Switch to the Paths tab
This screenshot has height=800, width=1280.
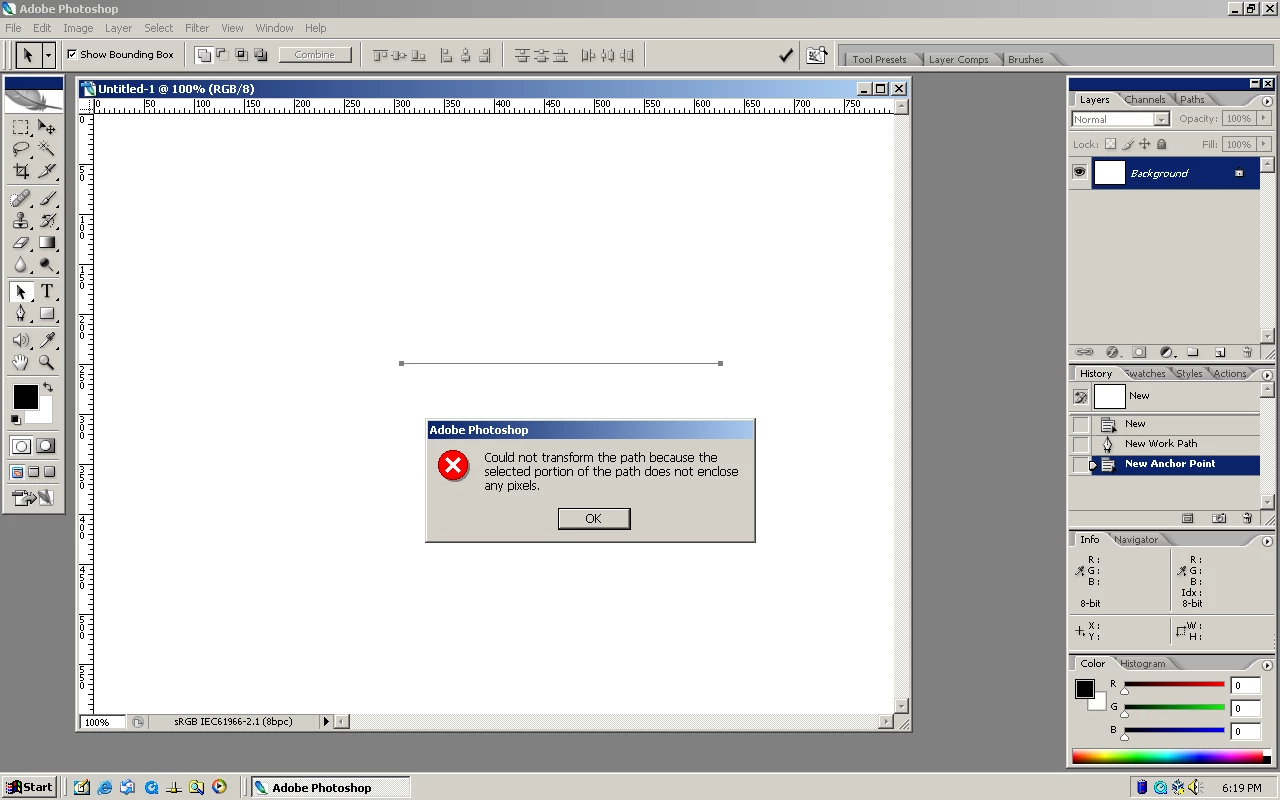click(1192, 100)
